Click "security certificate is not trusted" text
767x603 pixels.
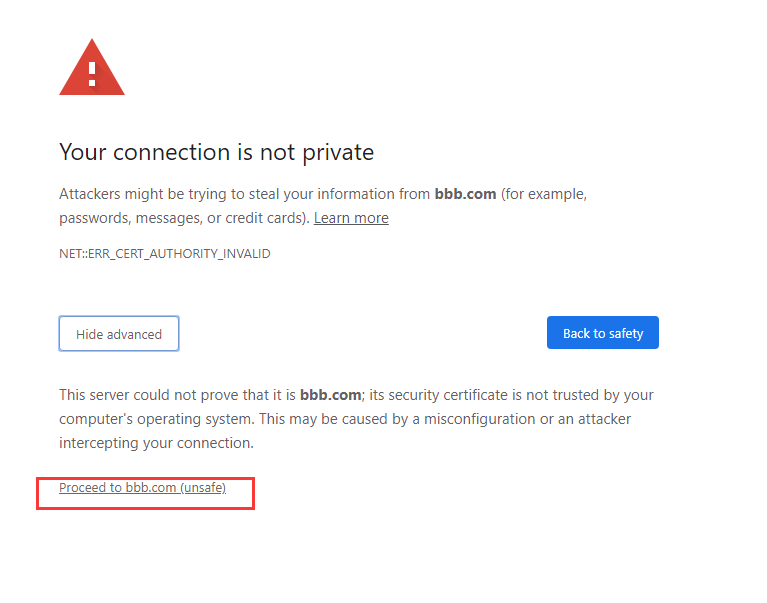(478, 395)
